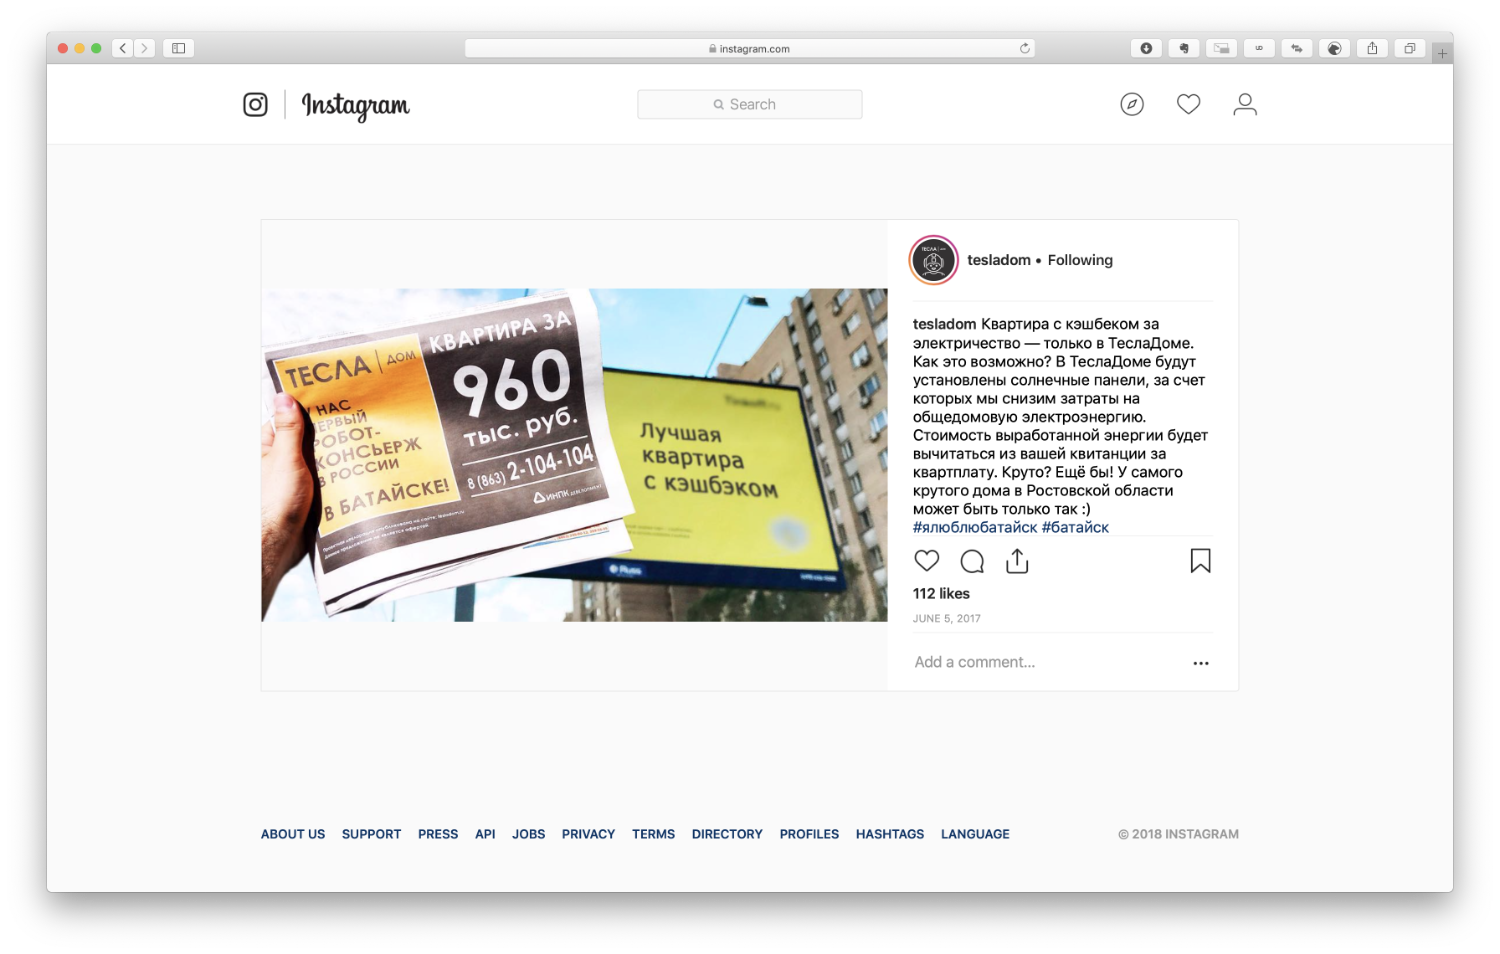Save the post with bookmark icon
This screenshot has height=954, width=1500.
coord(1201,561)
